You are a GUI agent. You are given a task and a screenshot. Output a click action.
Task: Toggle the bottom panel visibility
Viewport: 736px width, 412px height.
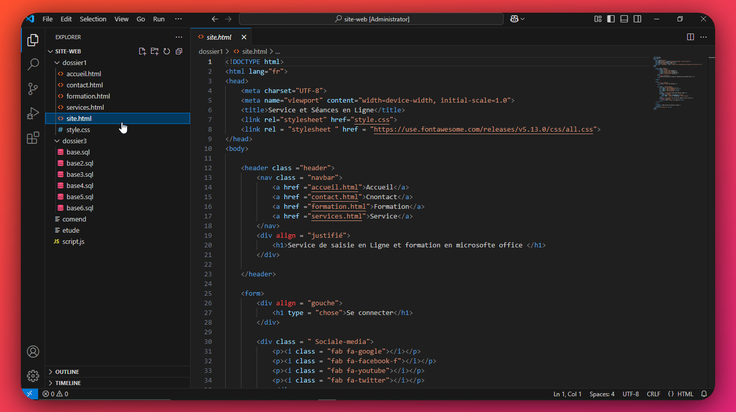pyautogui.click(x=624, y=19)
